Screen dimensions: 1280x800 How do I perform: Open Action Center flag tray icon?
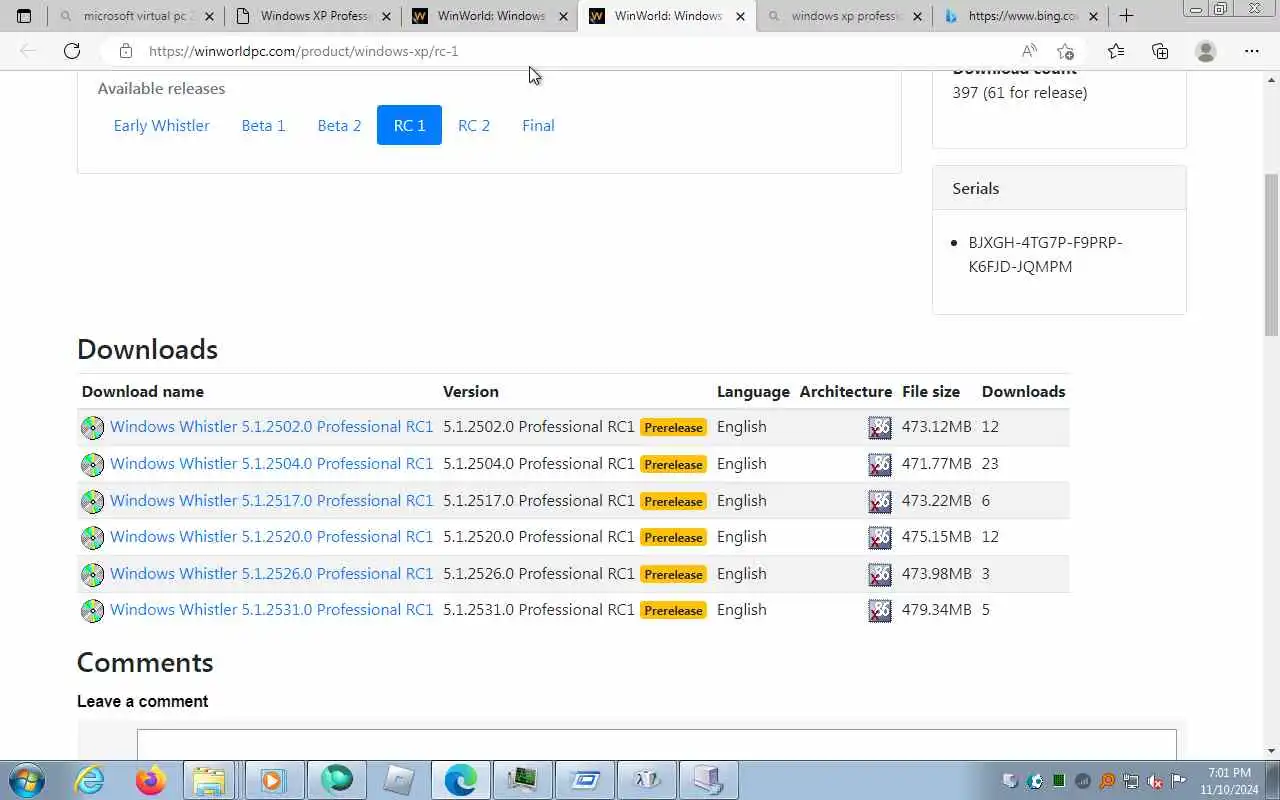(1179, 781)
